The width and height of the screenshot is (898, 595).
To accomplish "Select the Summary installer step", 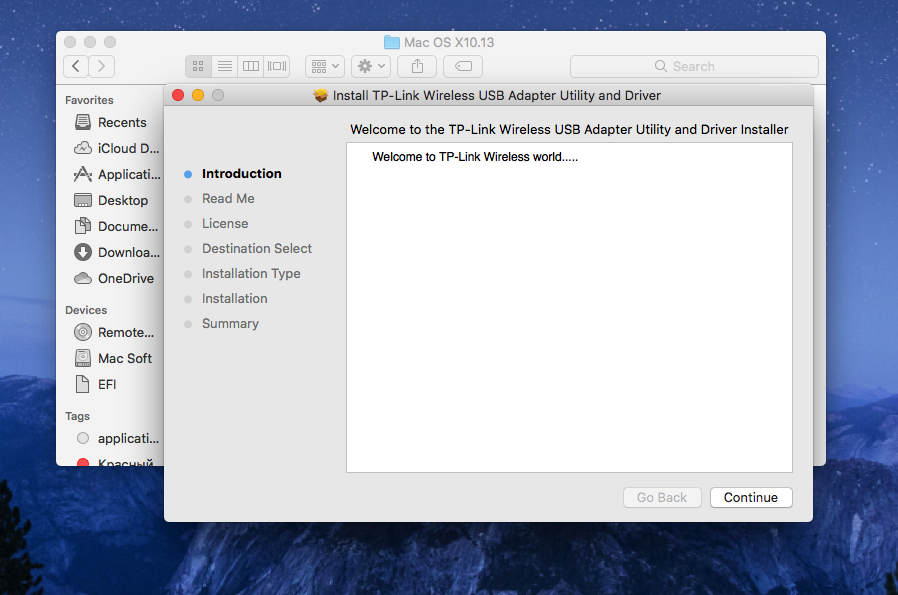I will (x=230, y=324).
